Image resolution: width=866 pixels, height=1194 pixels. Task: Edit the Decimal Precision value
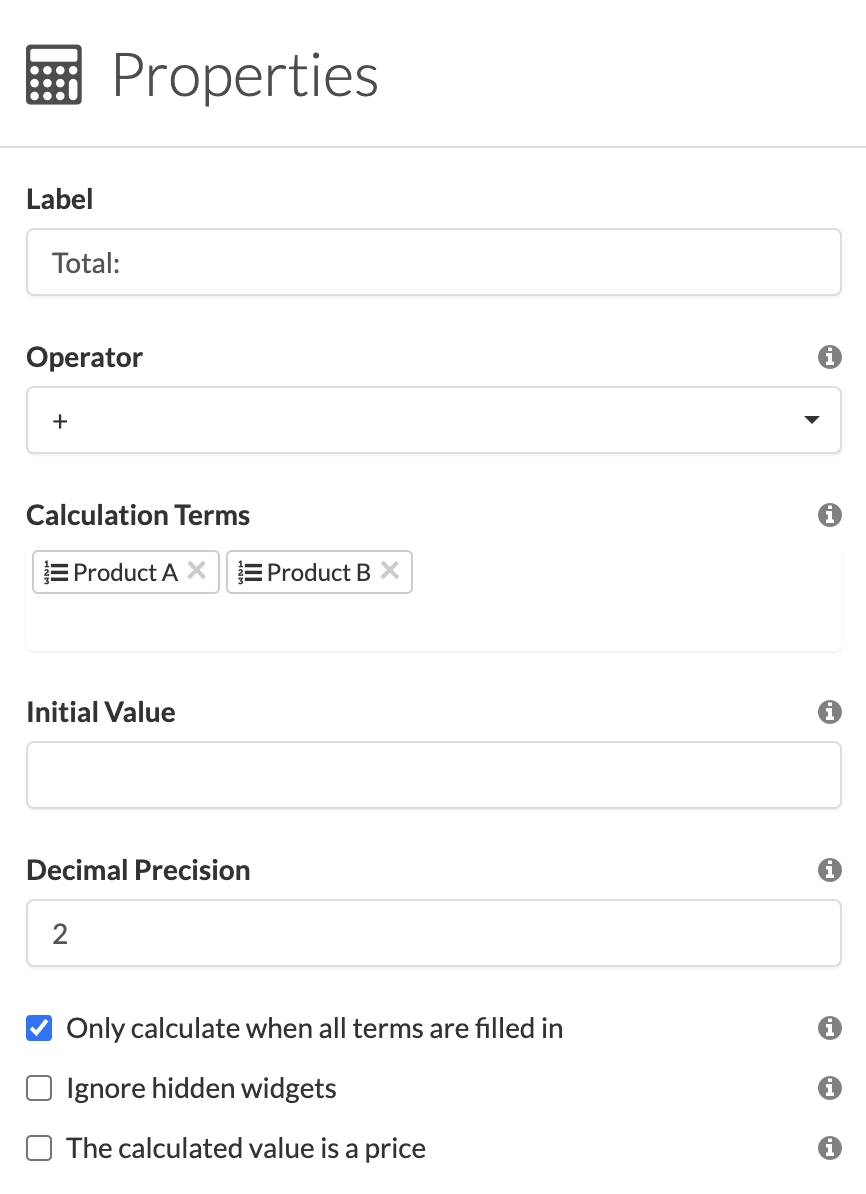(x=433, y=933)
